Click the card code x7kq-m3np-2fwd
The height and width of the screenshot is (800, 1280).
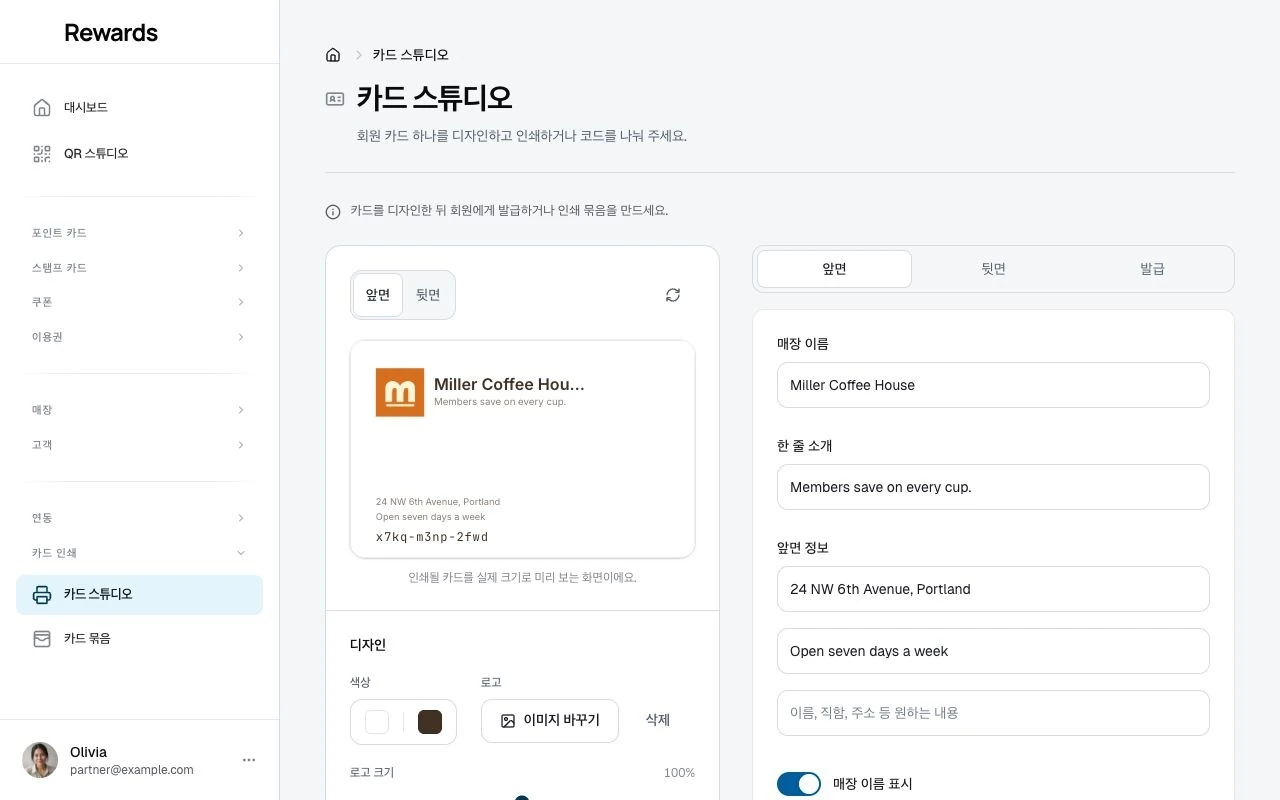432,537
